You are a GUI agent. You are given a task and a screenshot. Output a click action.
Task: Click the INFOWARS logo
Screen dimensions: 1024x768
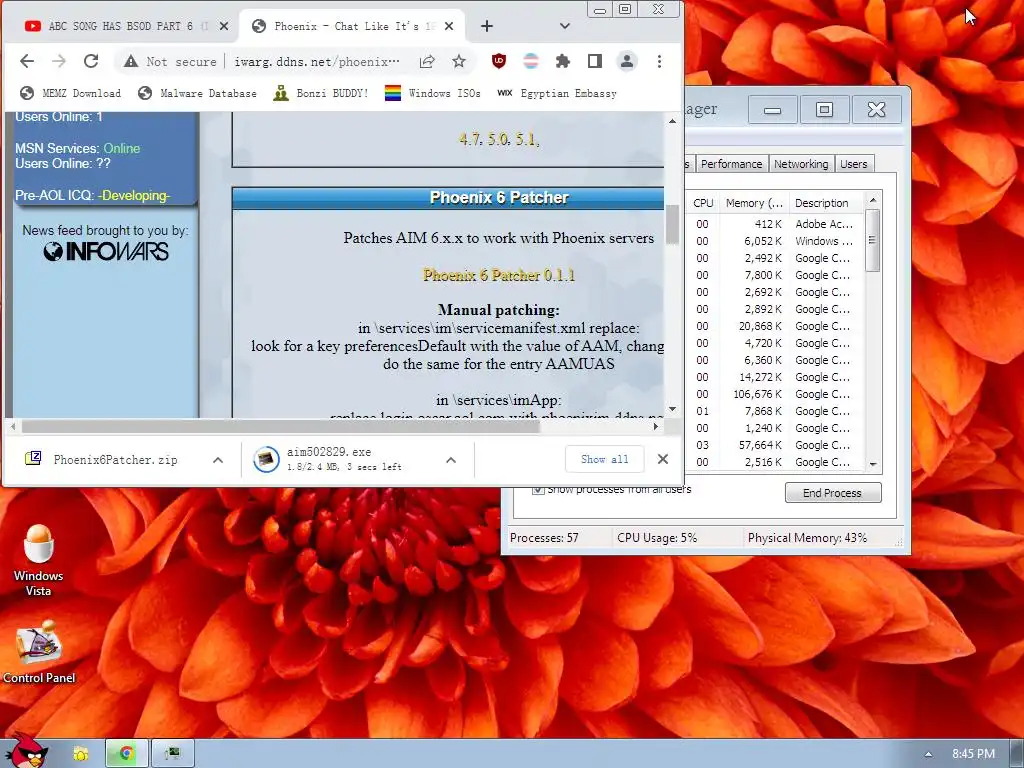pos(106,251)
